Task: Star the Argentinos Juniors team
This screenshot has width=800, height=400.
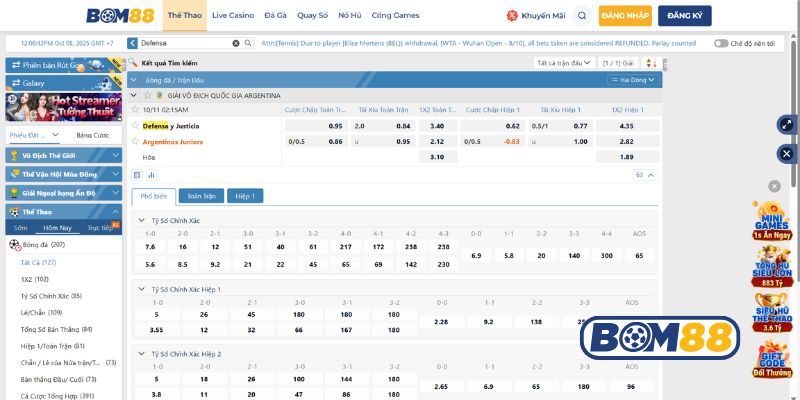Action: [135, 141]
